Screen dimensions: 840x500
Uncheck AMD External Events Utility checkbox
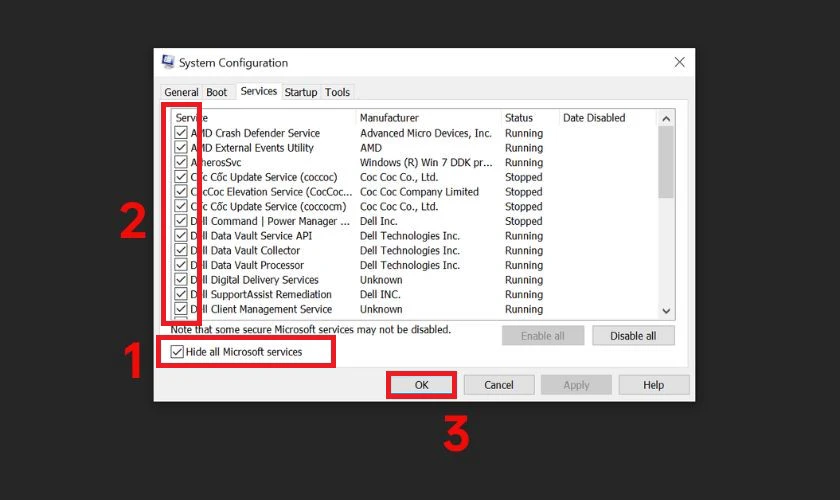(x=181, y=147)
